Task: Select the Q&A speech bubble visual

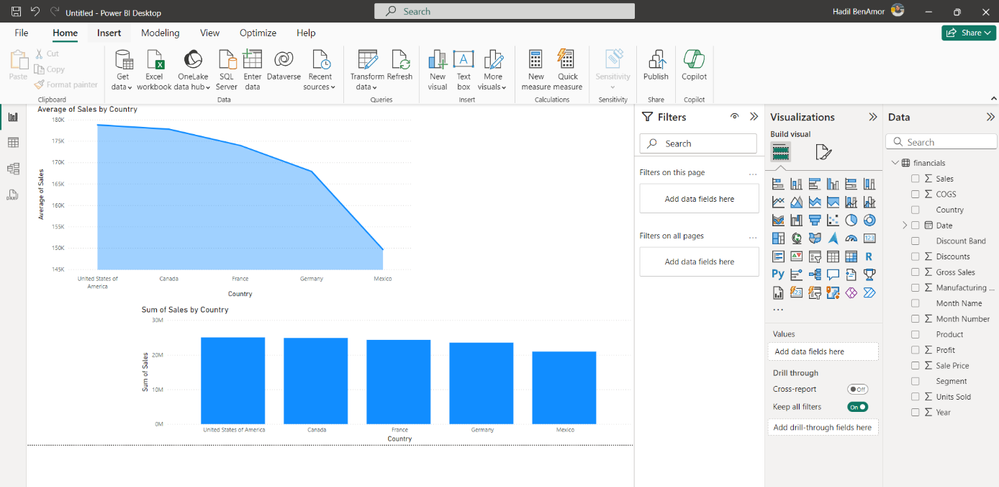Action: point(833,275)
